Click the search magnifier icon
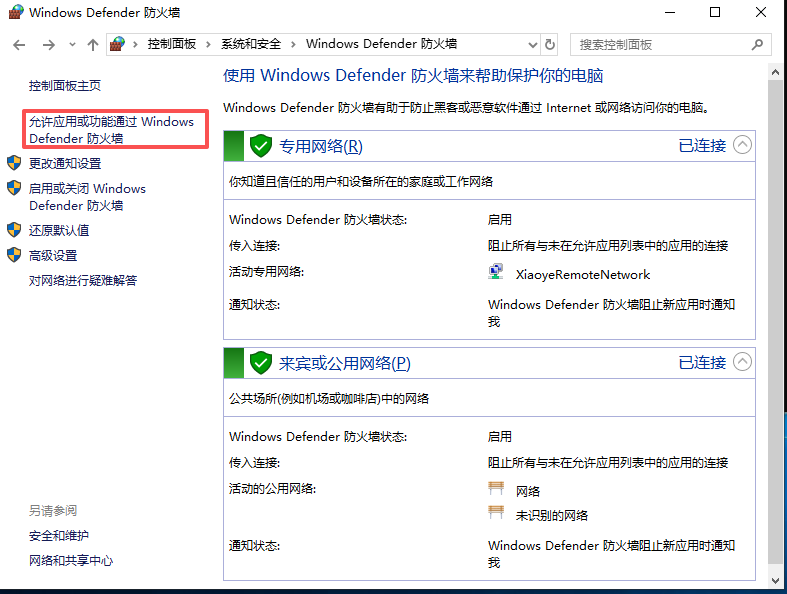This screenshot has height=594, width=787. [x=757, y=45]
